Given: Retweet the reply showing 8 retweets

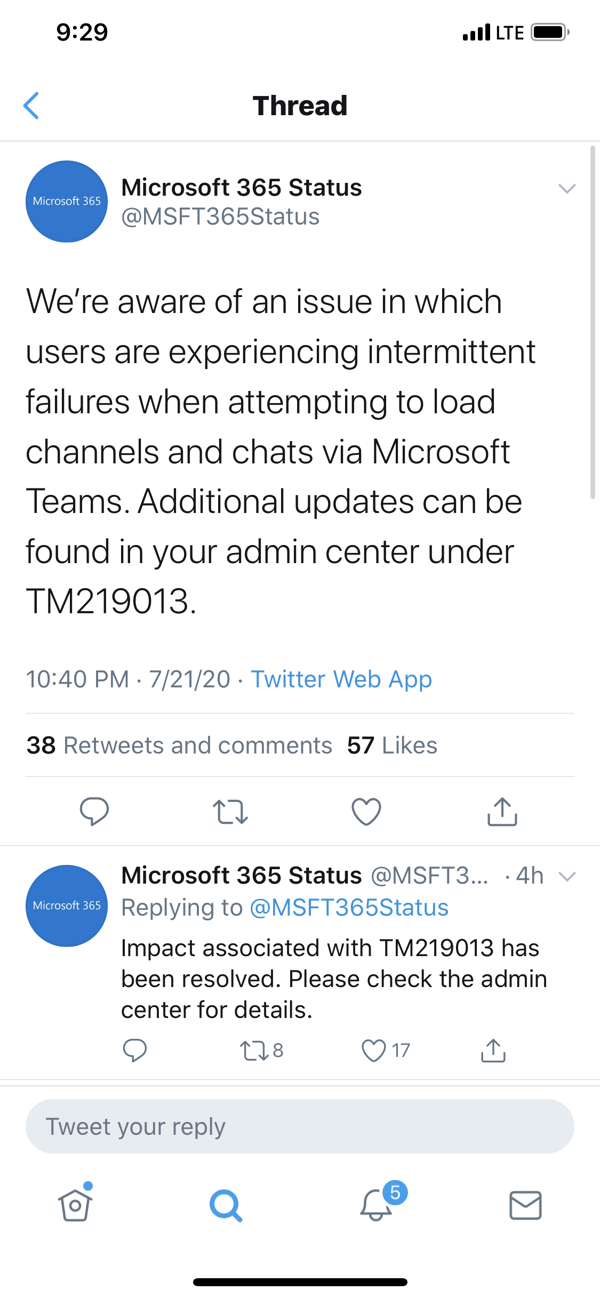Looking at the screenshot, I should [255, 1051].
